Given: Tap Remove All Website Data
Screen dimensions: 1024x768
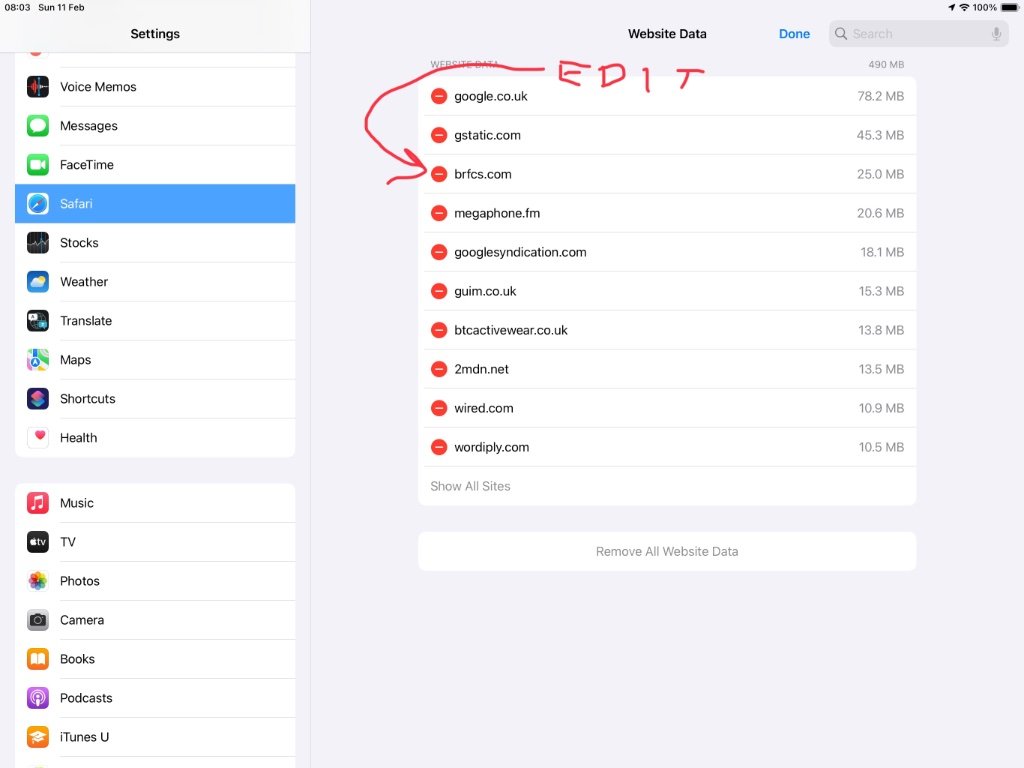Looking at the screenshot, I should pos(667,552).
